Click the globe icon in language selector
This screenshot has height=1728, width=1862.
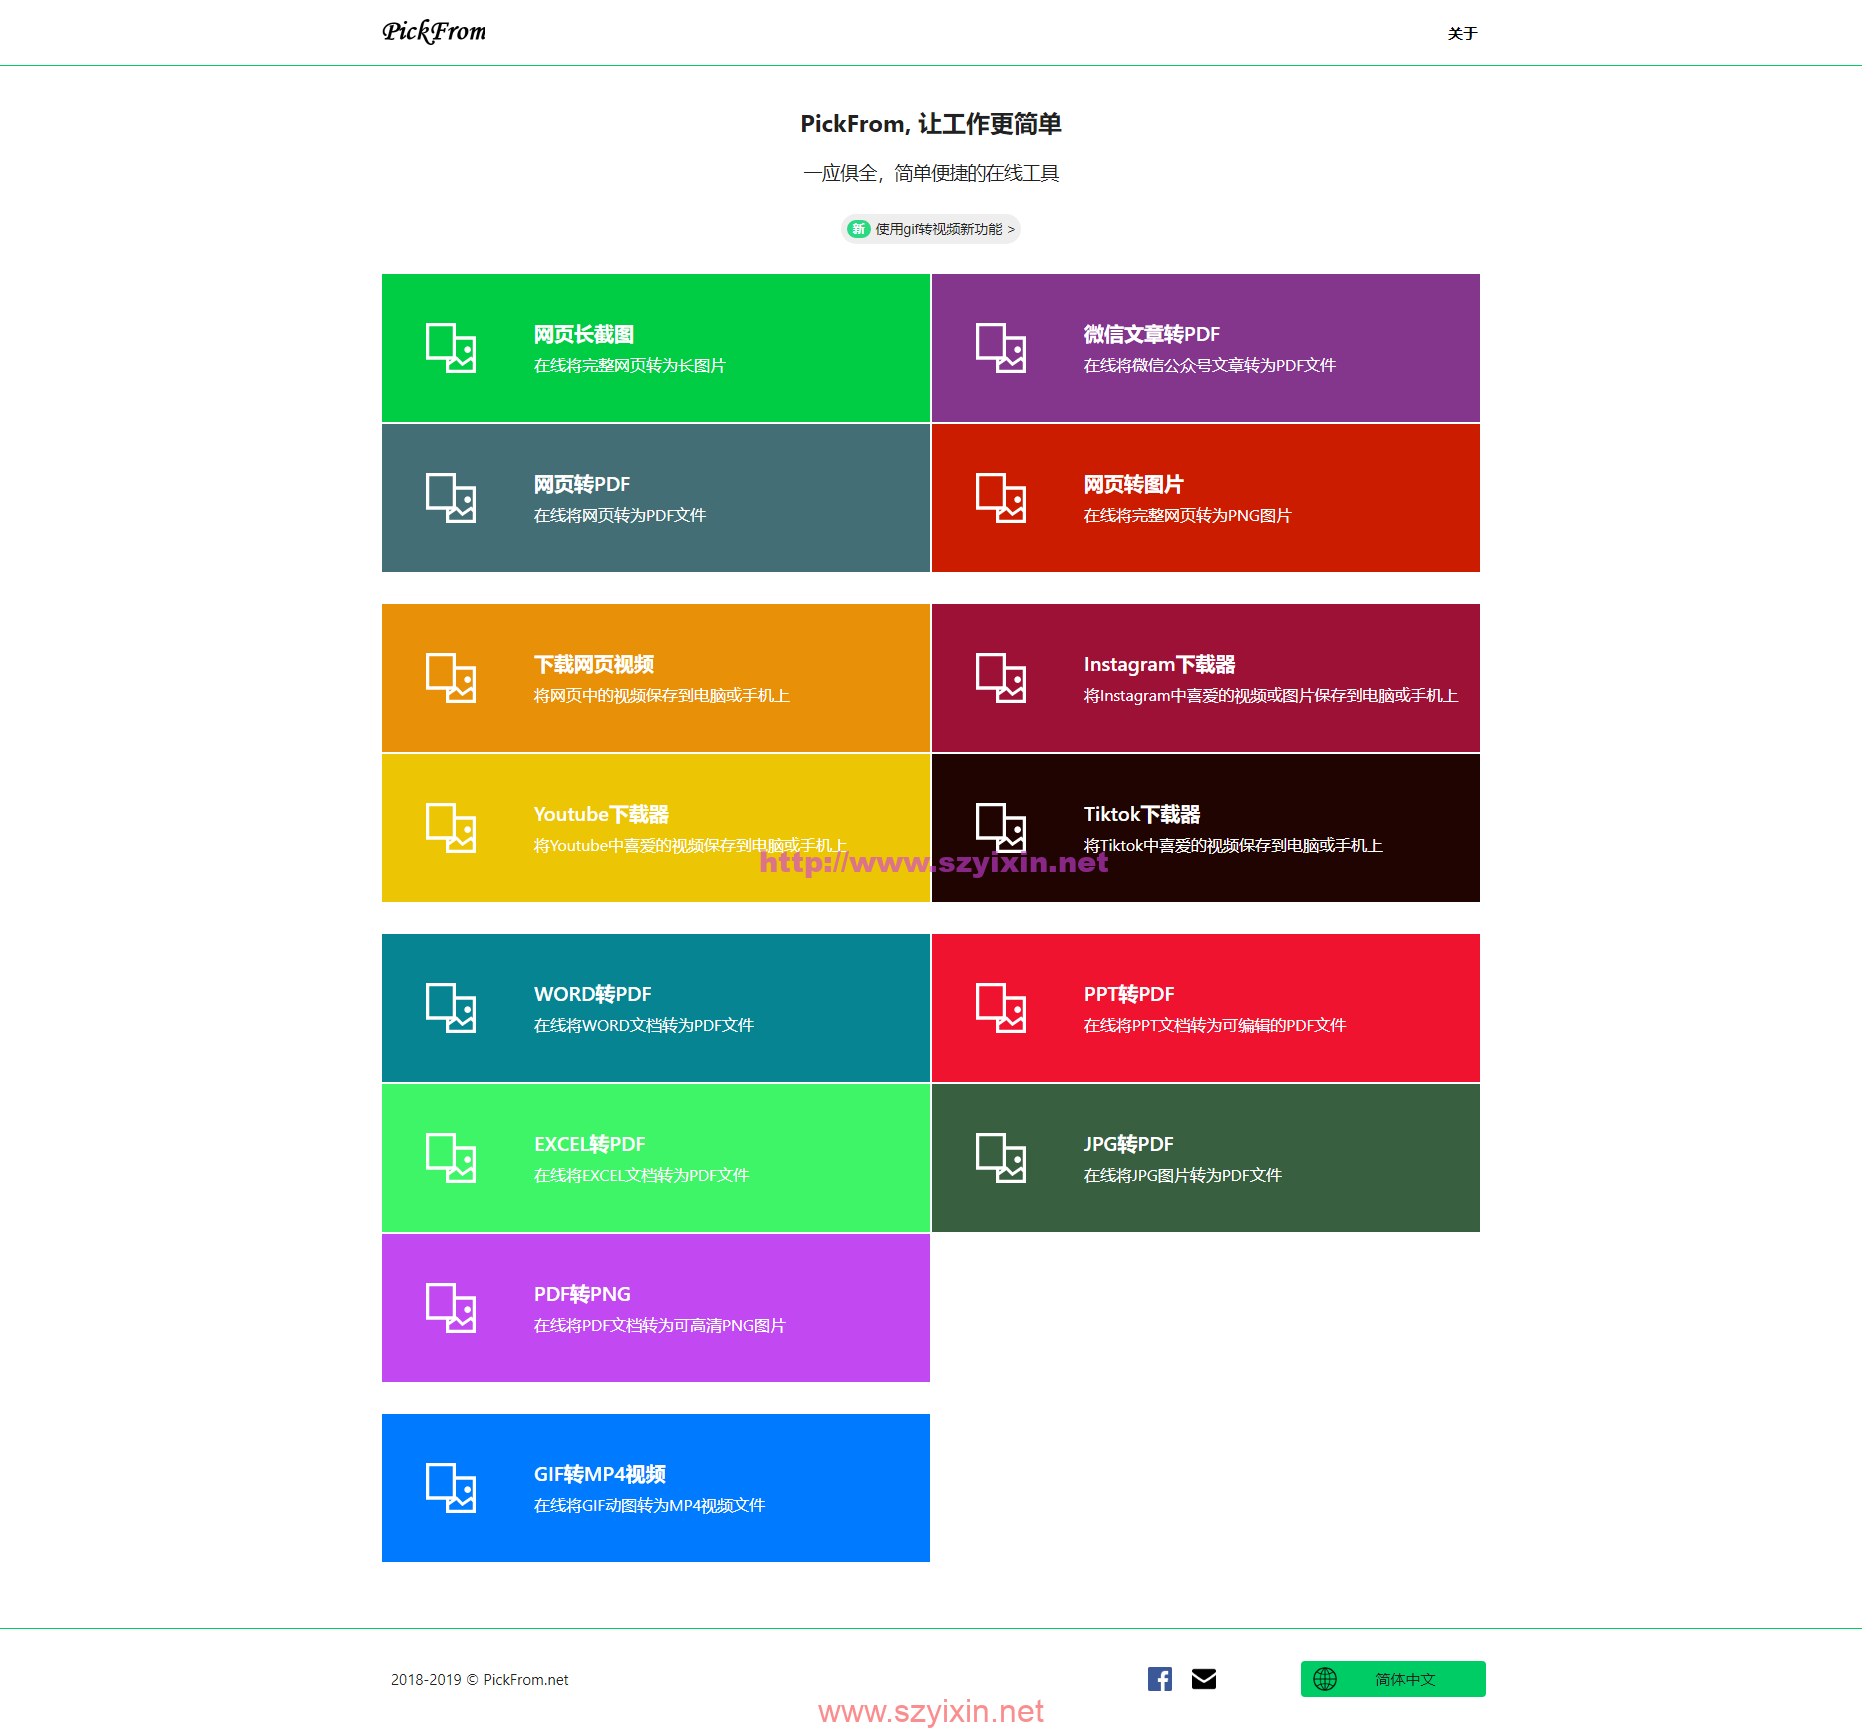pyautogui.click(x=1325, y=1679)
